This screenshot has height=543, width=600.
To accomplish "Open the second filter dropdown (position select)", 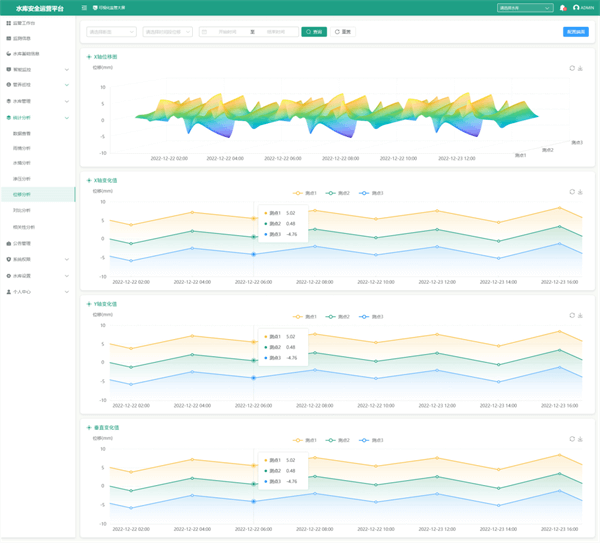I will 168,32.
